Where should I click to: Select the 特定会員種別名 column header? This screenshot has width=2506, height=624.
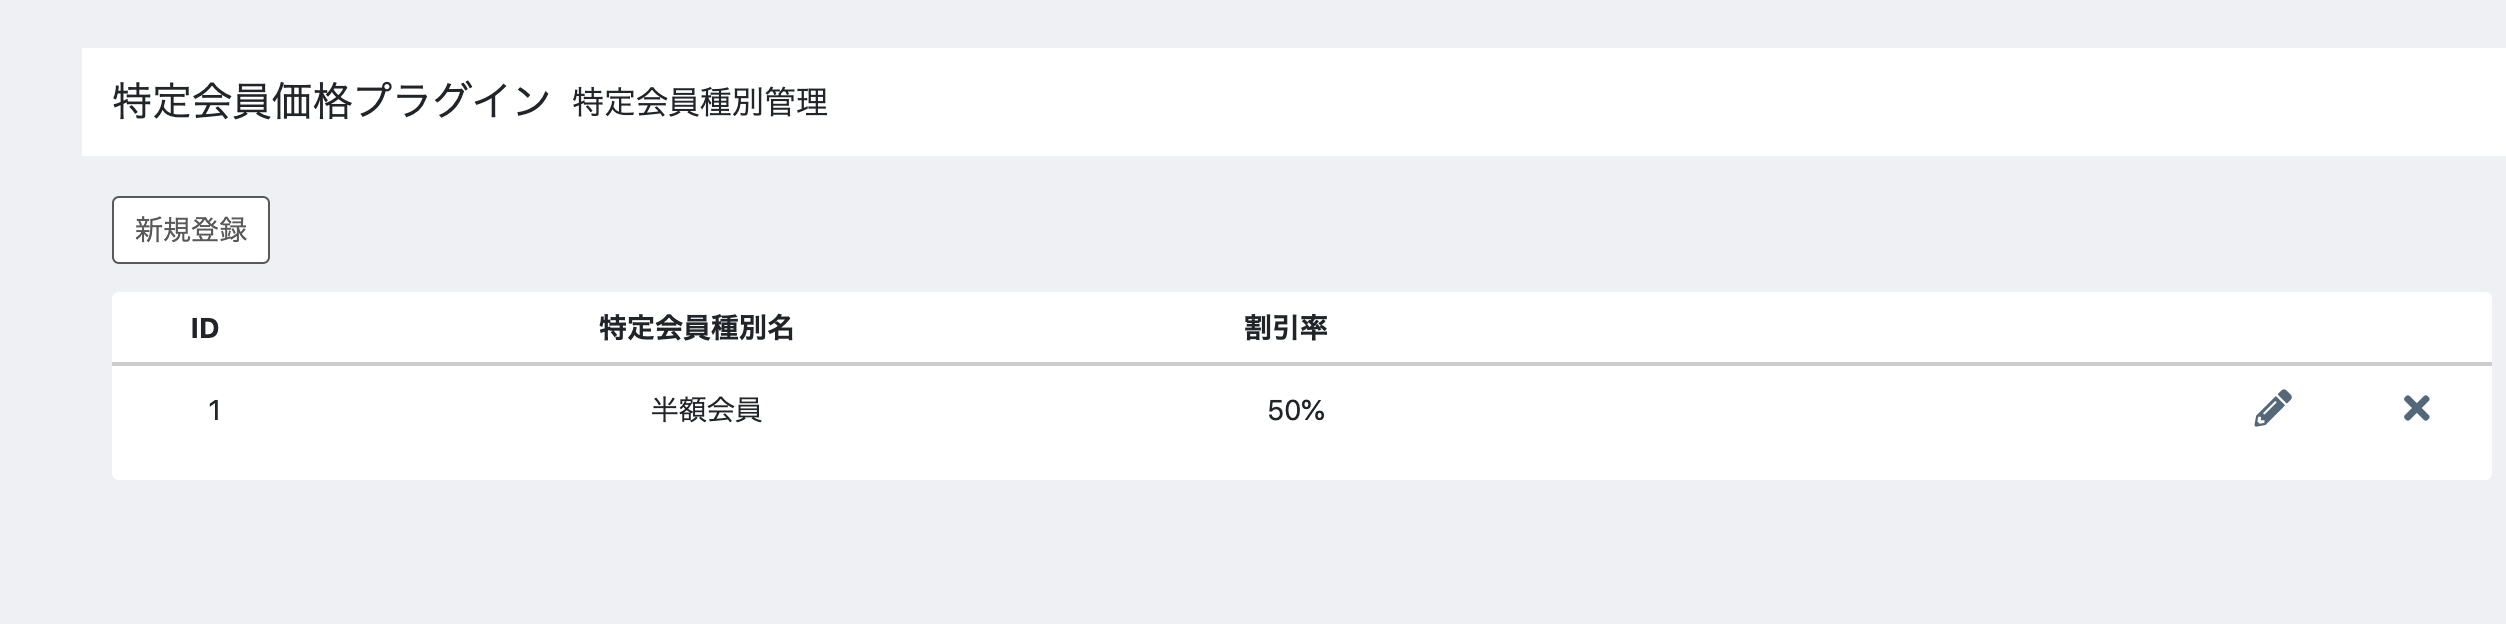[697, 328]
